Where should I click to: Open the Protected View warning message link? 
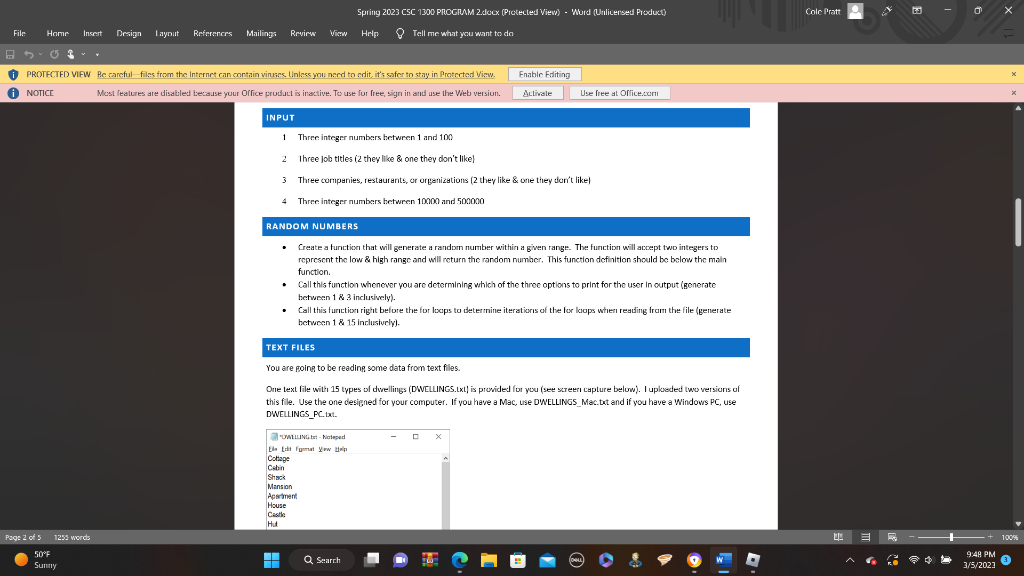[x=296, y=74]
